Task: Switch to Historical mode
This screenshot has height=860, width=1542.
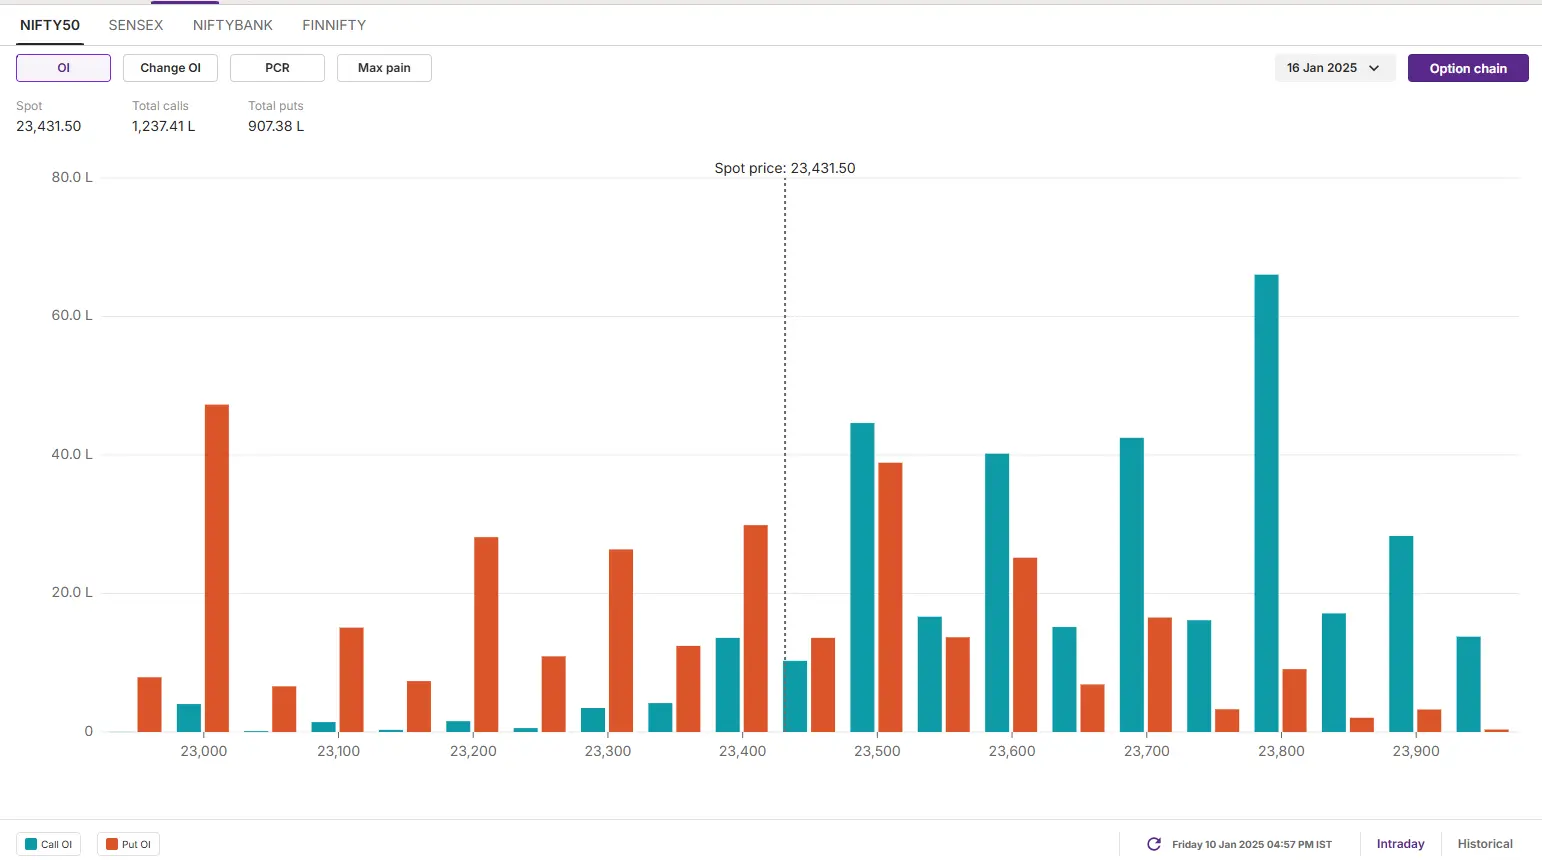Action: 1485,844
